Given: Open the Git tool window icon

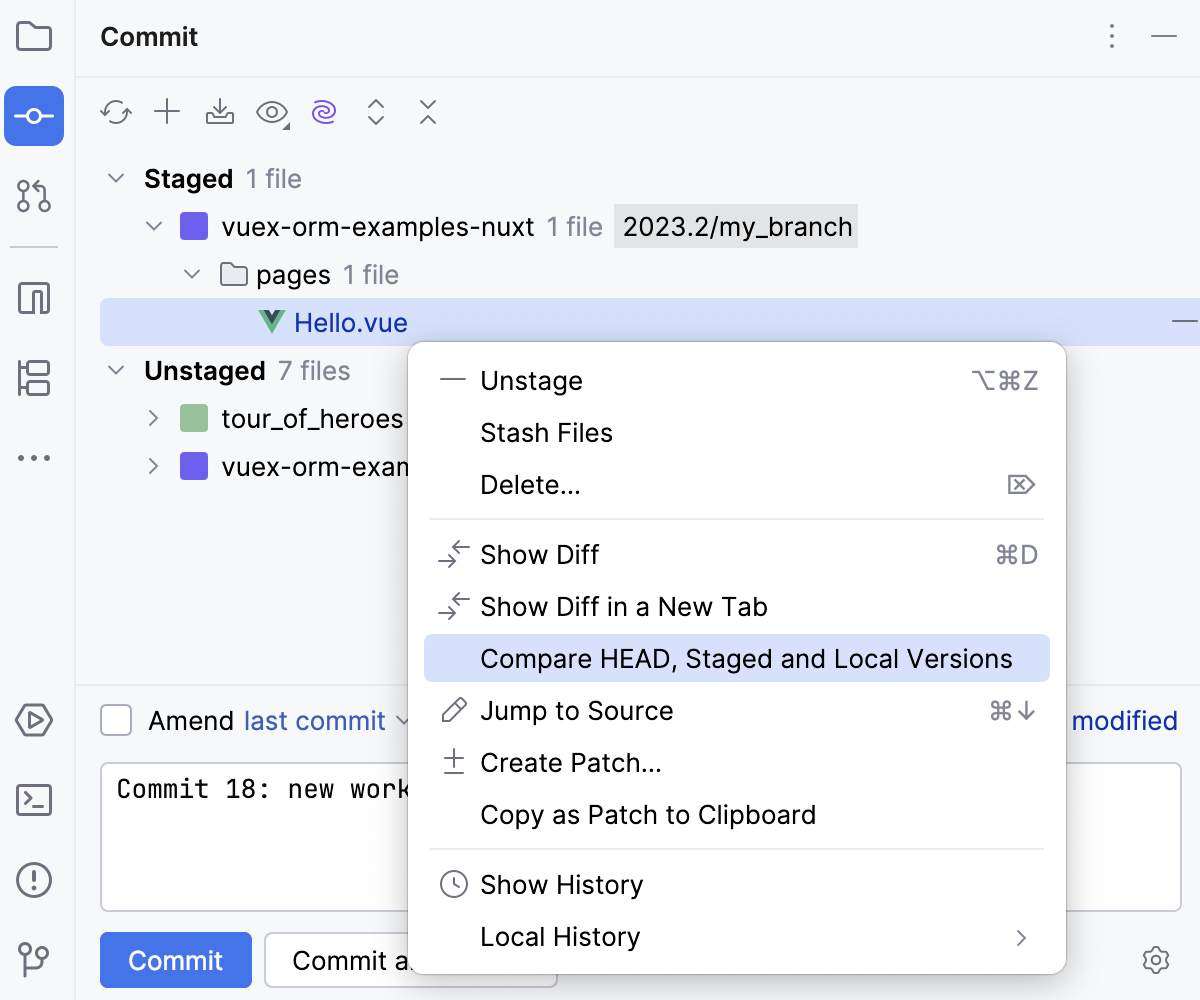Looking at the screenshot, I should [34, 958].
